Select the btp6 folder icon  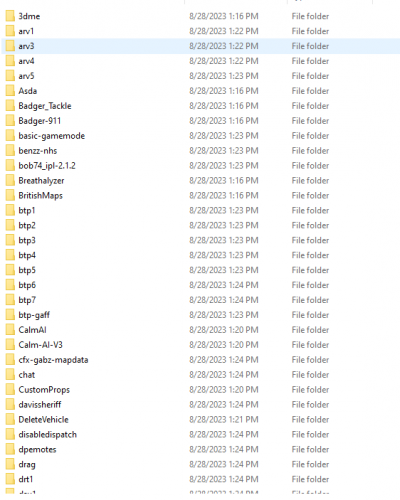10,285
